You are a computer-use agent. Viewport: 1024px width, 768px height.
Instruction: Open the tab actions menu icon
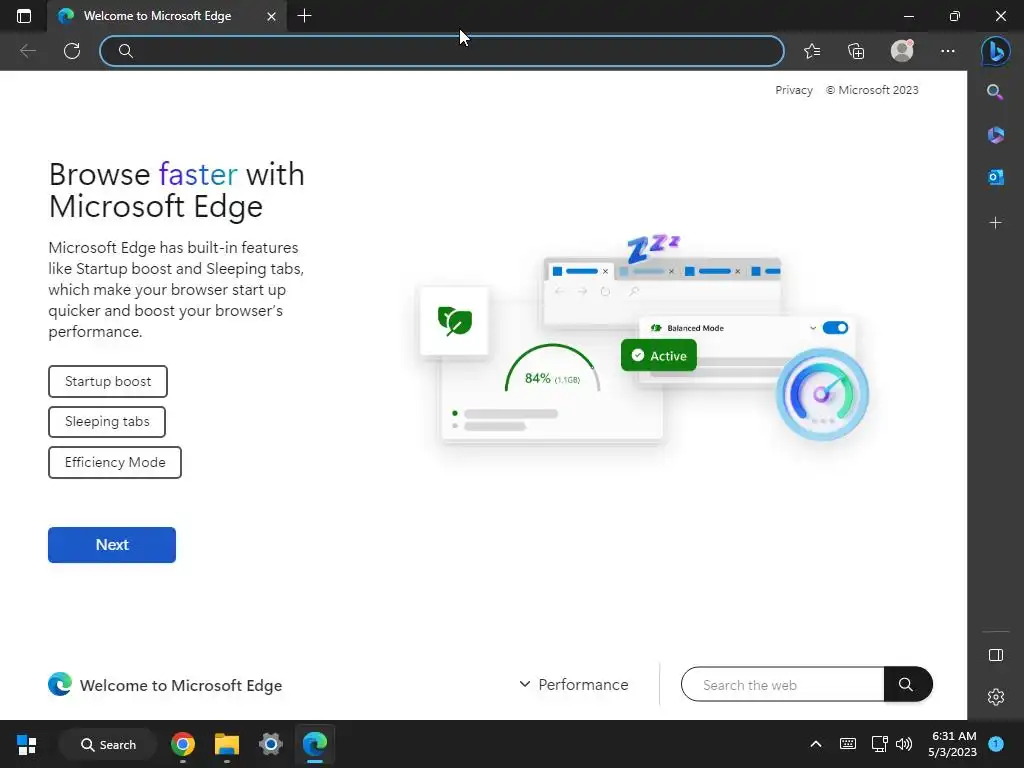[x=24, y=16]
